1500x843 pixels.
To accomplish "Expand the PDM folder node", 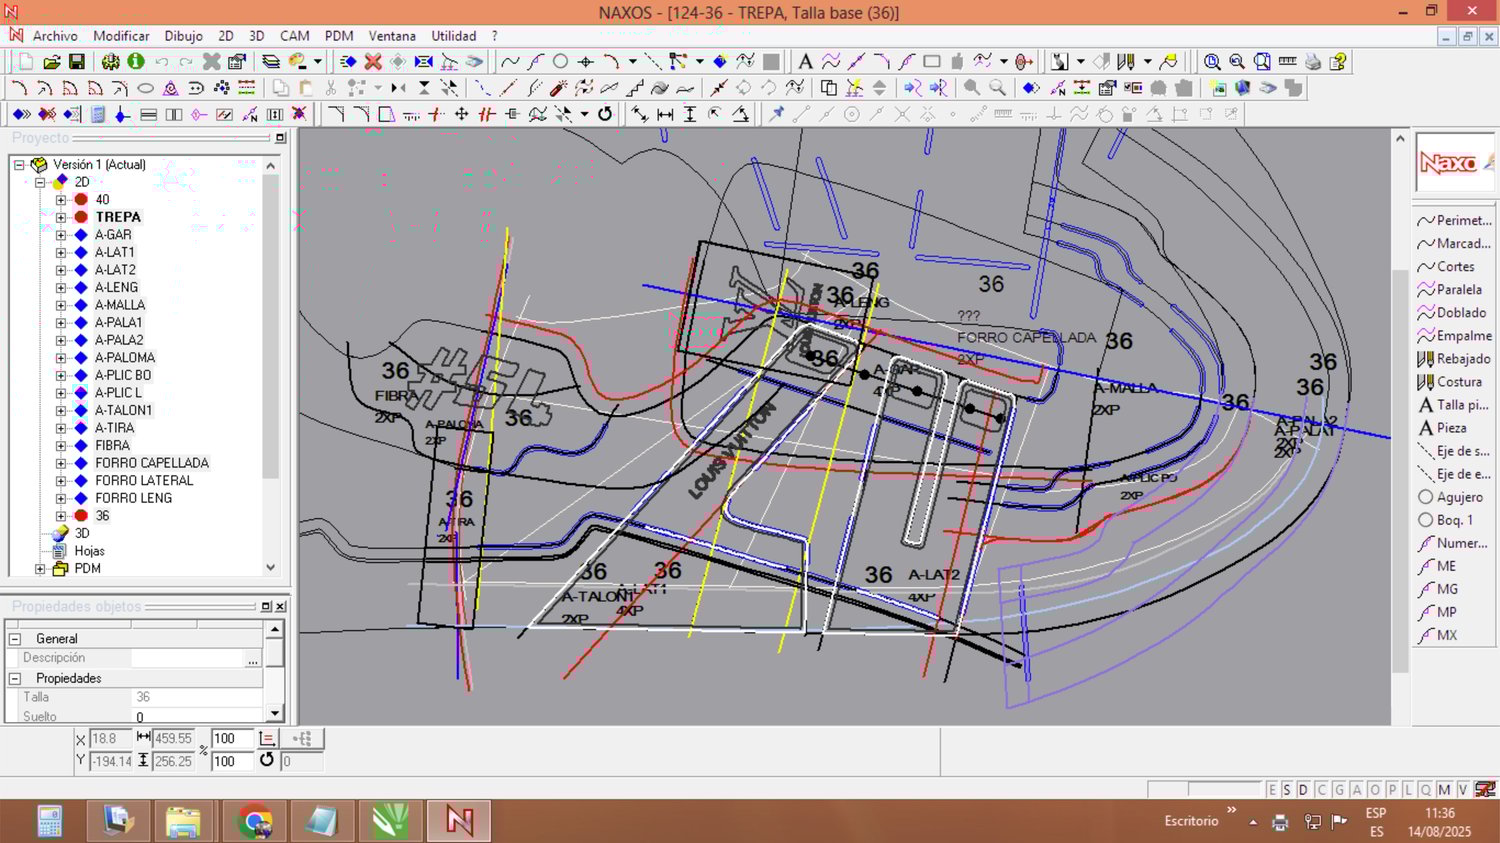I will pyautogui.click(x=40, y=569).
